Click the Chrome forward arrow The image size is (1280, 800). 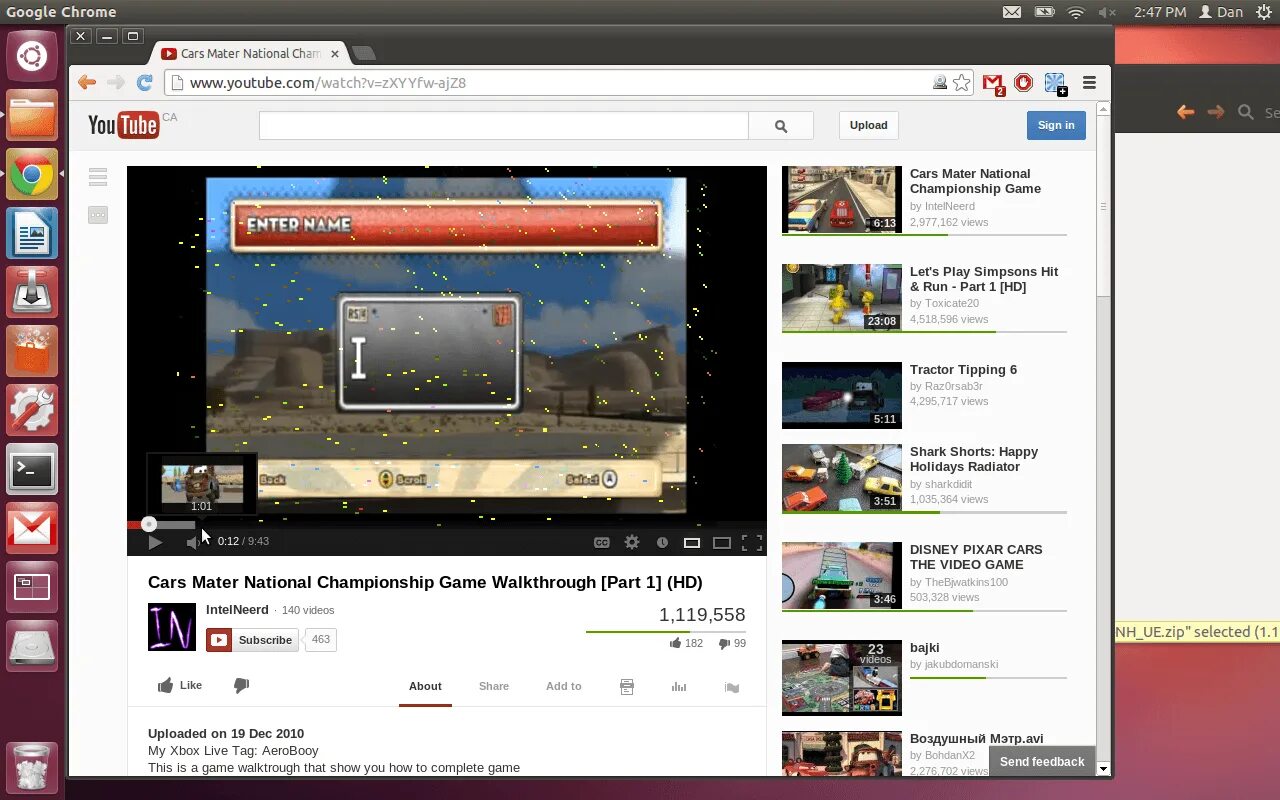[116, 83]
